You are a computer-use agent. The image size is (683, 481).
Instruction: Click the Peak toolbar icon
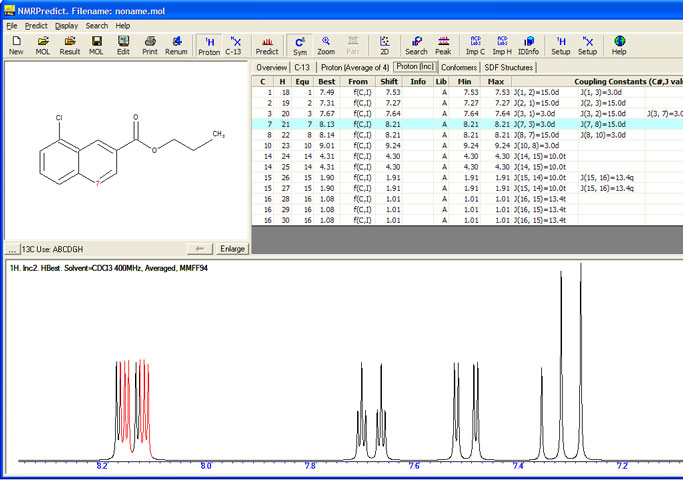coord(443,45)
